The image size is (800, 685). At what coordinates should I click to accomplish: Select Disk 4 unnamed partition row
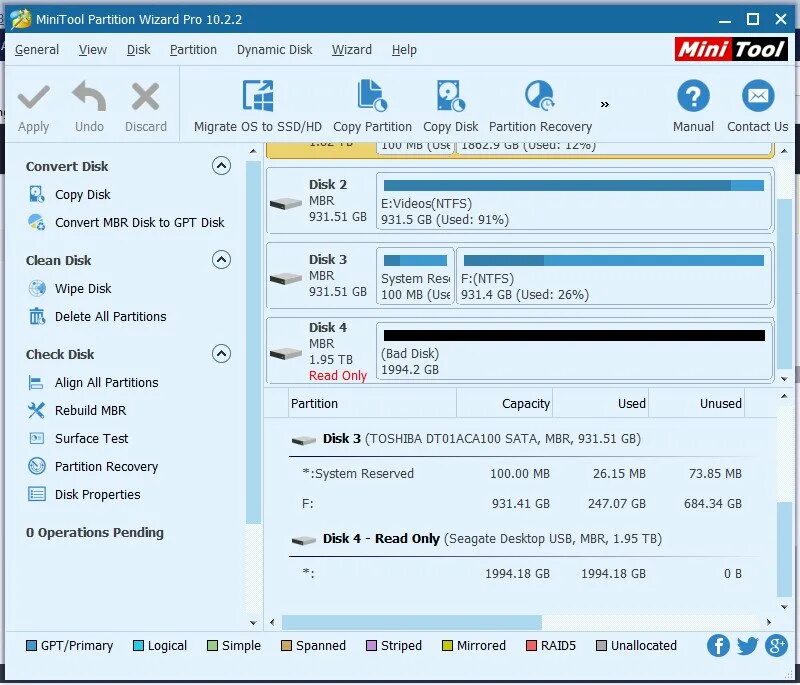click(x=520, y=574)
